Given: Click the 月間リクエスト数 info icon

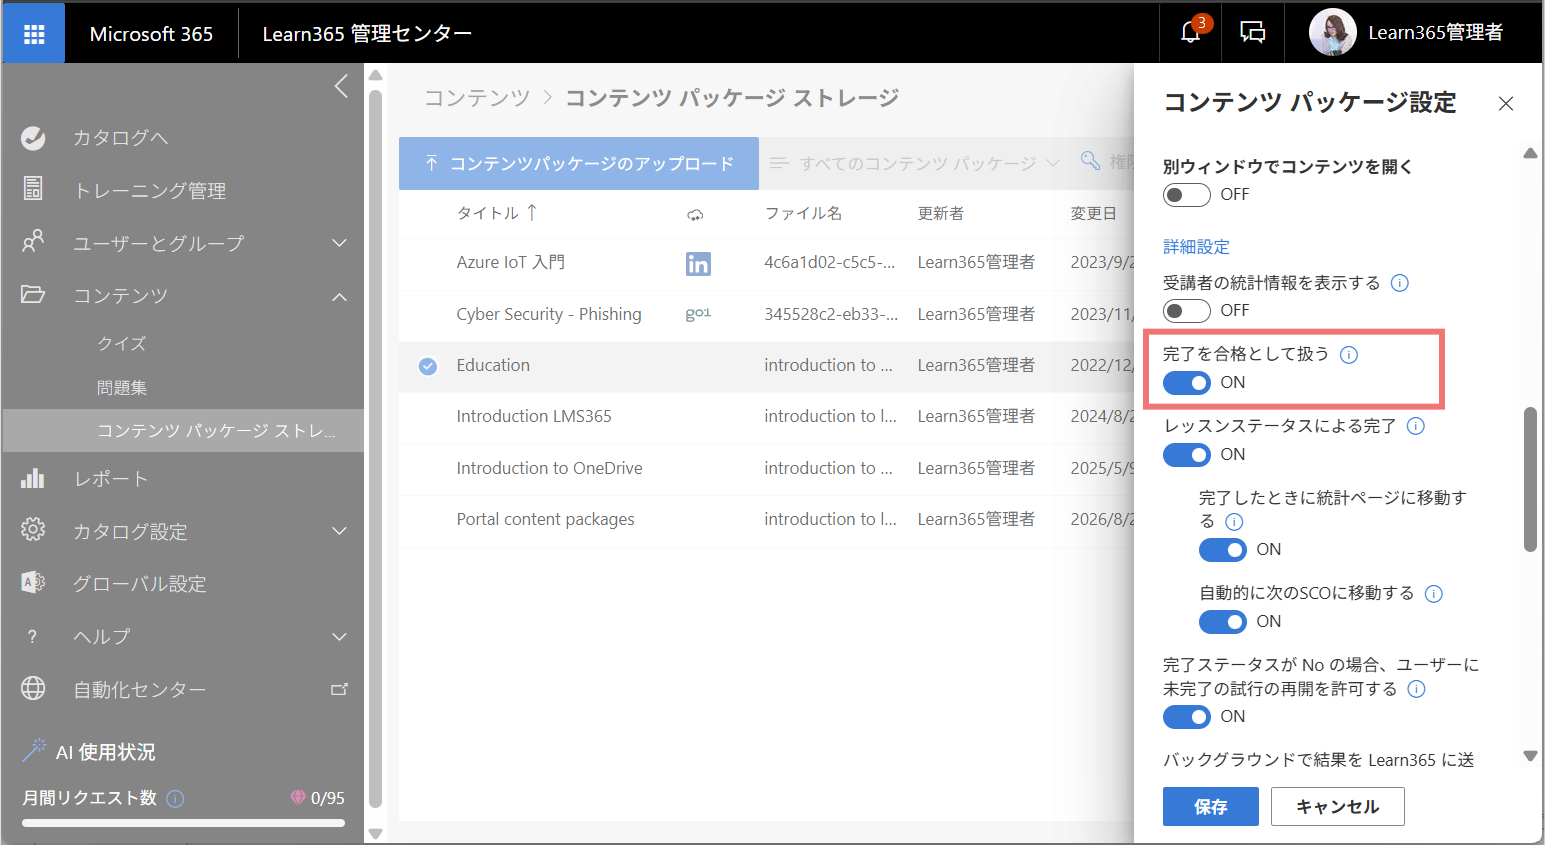Looking at the screenshot, I should click(175, 798).
